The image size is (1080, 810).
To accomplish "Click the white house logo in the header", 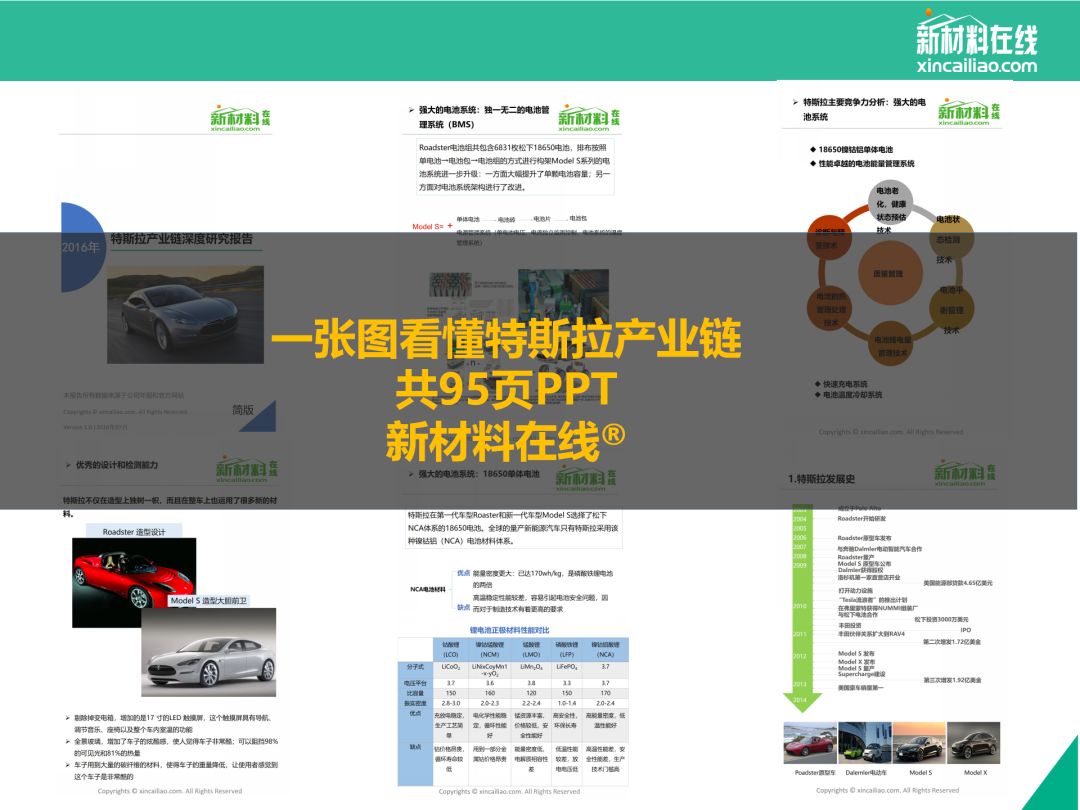I will pos(976,36).
